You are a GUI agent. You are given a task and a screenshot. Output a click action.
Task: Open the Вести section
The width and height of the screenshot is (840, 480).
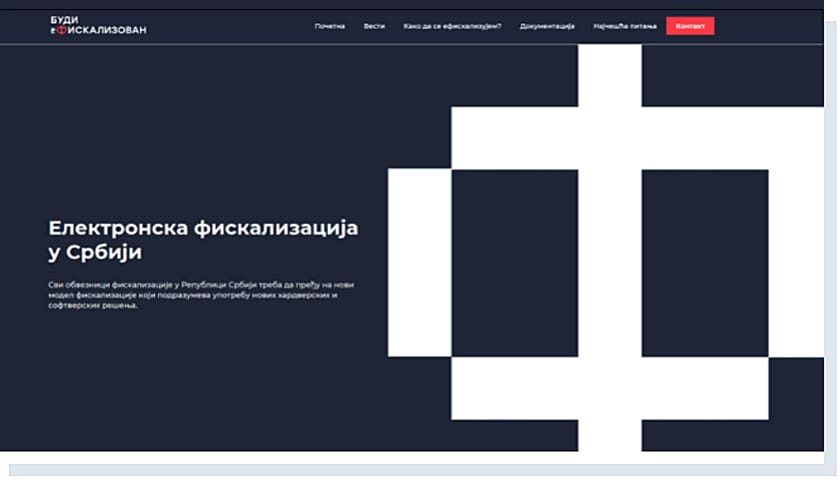coord(374,26)
